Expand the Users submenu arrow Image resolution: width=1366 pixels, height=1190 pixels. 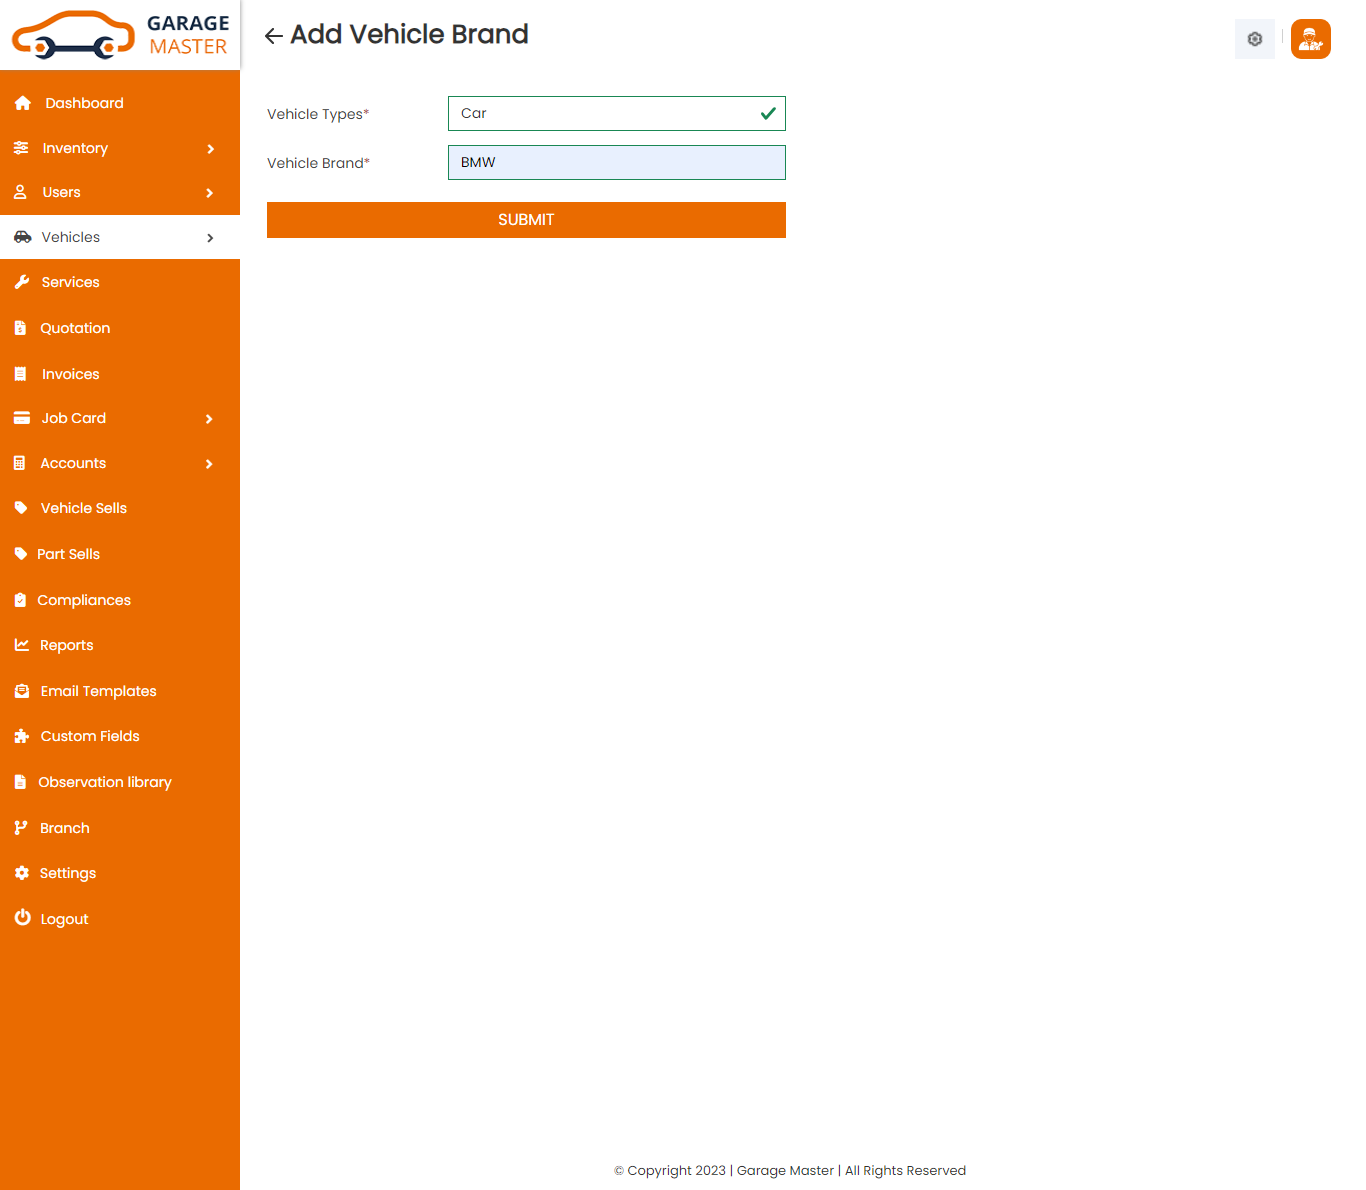coord(210,193)
